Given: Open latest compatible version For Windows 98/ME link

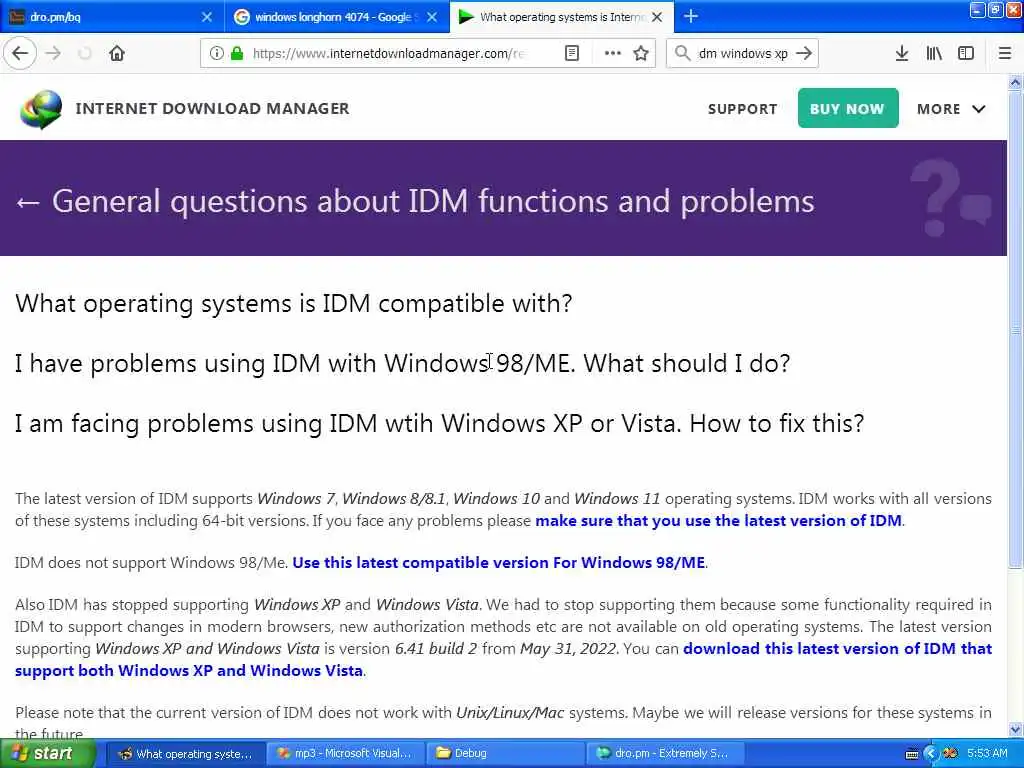Looking at the screenshot, I should pos(498,562).
